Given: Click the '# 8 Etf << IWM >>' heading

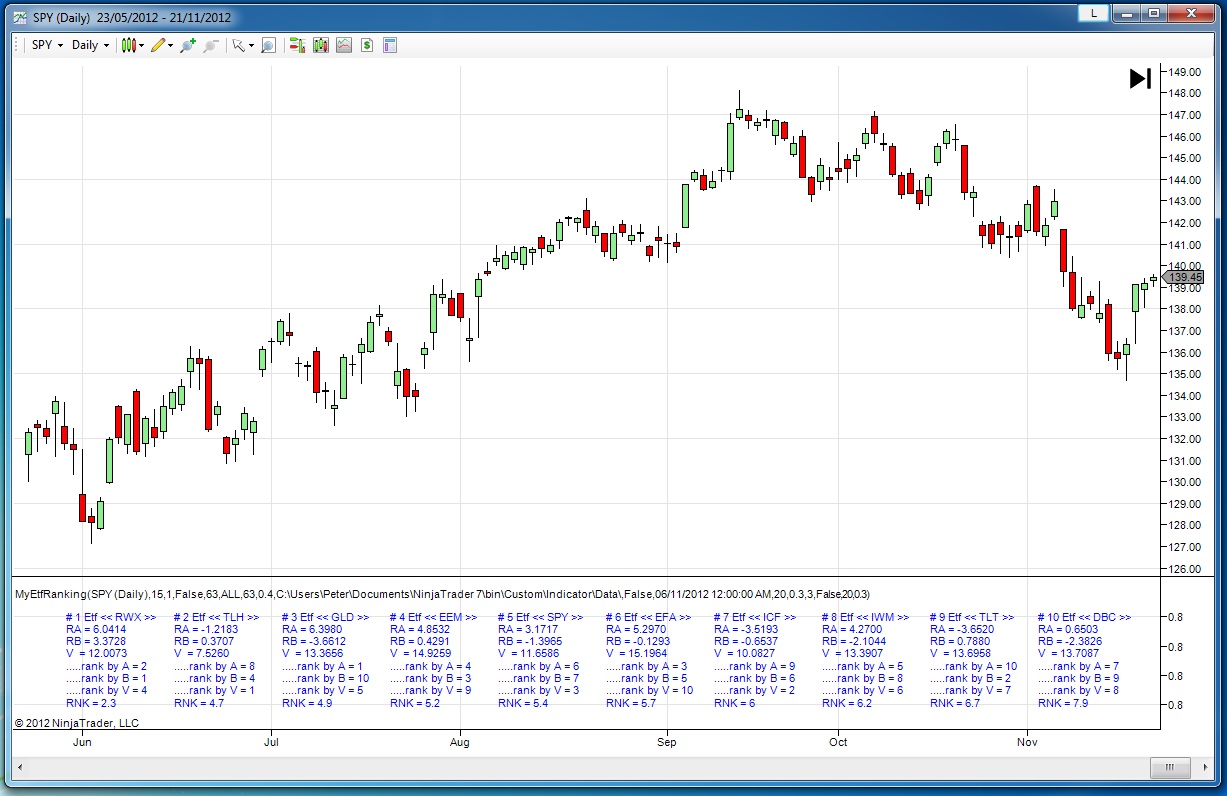Looking at the screenshot, I should 864,617.
